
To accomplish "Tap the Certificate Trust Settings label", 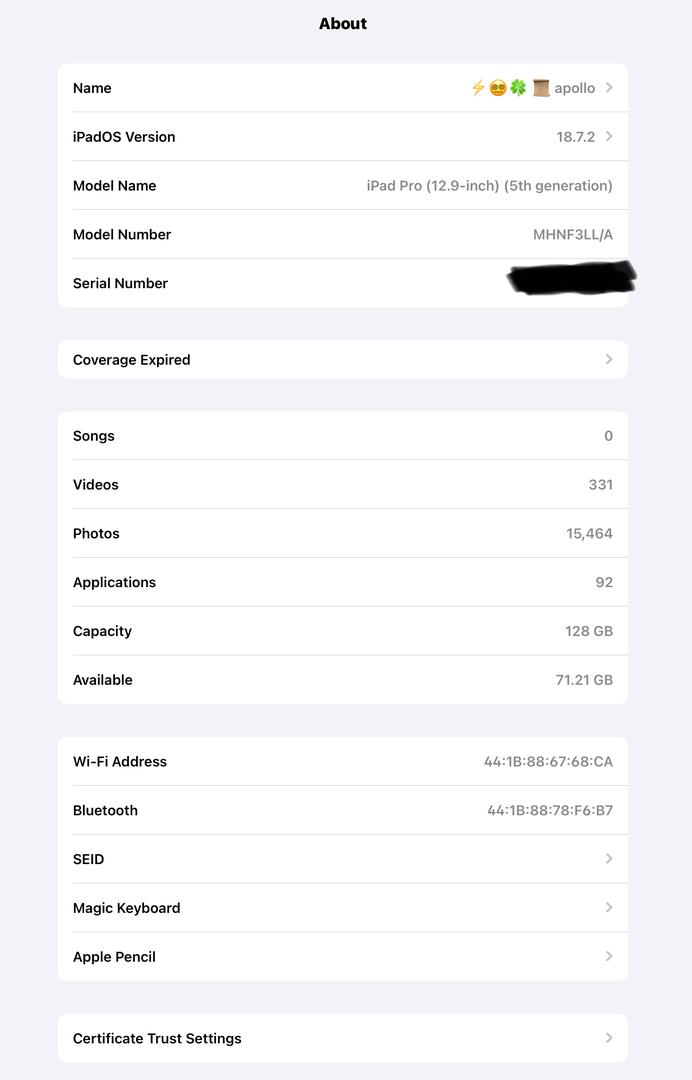I will 157,1038.
